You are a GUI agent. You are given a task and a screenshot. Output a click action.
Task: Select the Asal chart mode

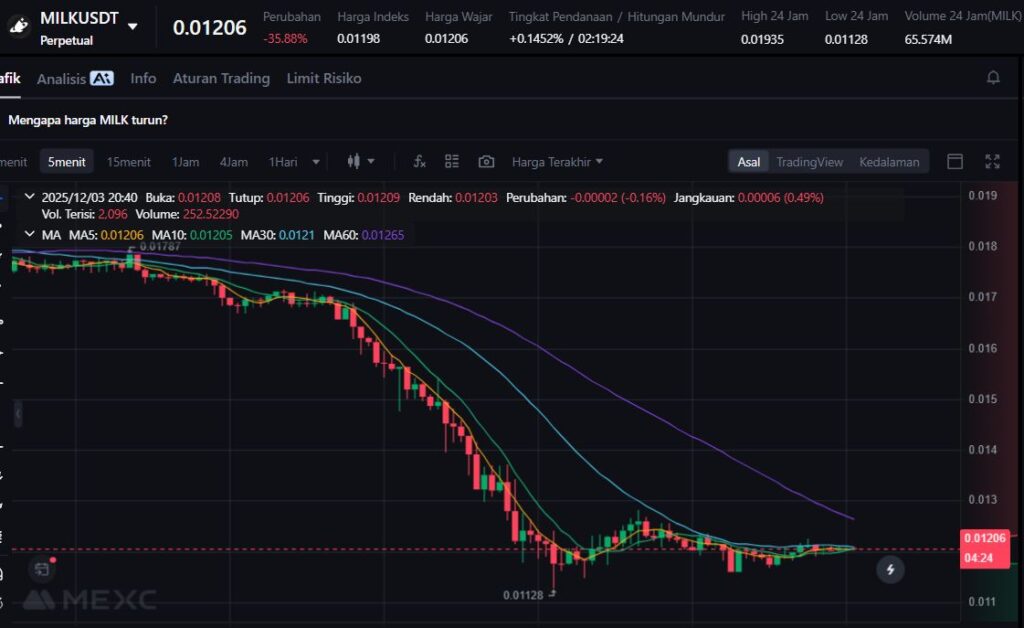[749, 162]
